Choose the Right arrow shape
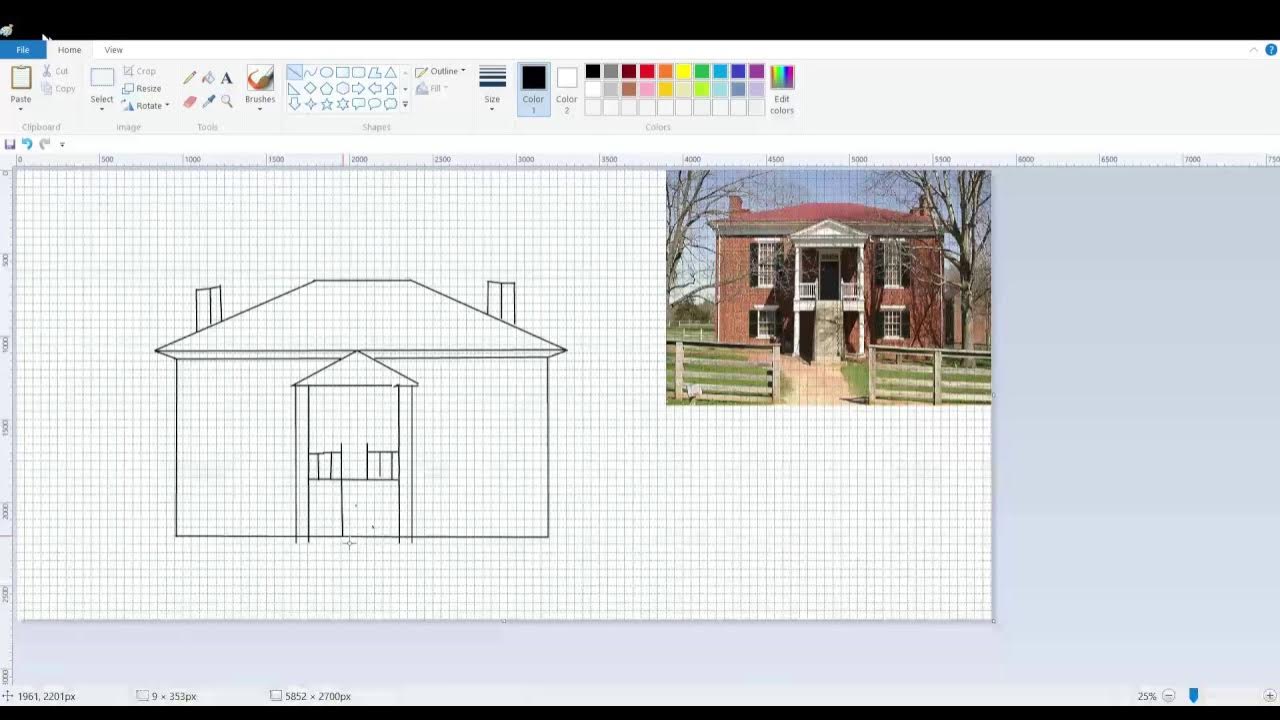The height and width of the screenshot is (720, 1280). point(358,88)
